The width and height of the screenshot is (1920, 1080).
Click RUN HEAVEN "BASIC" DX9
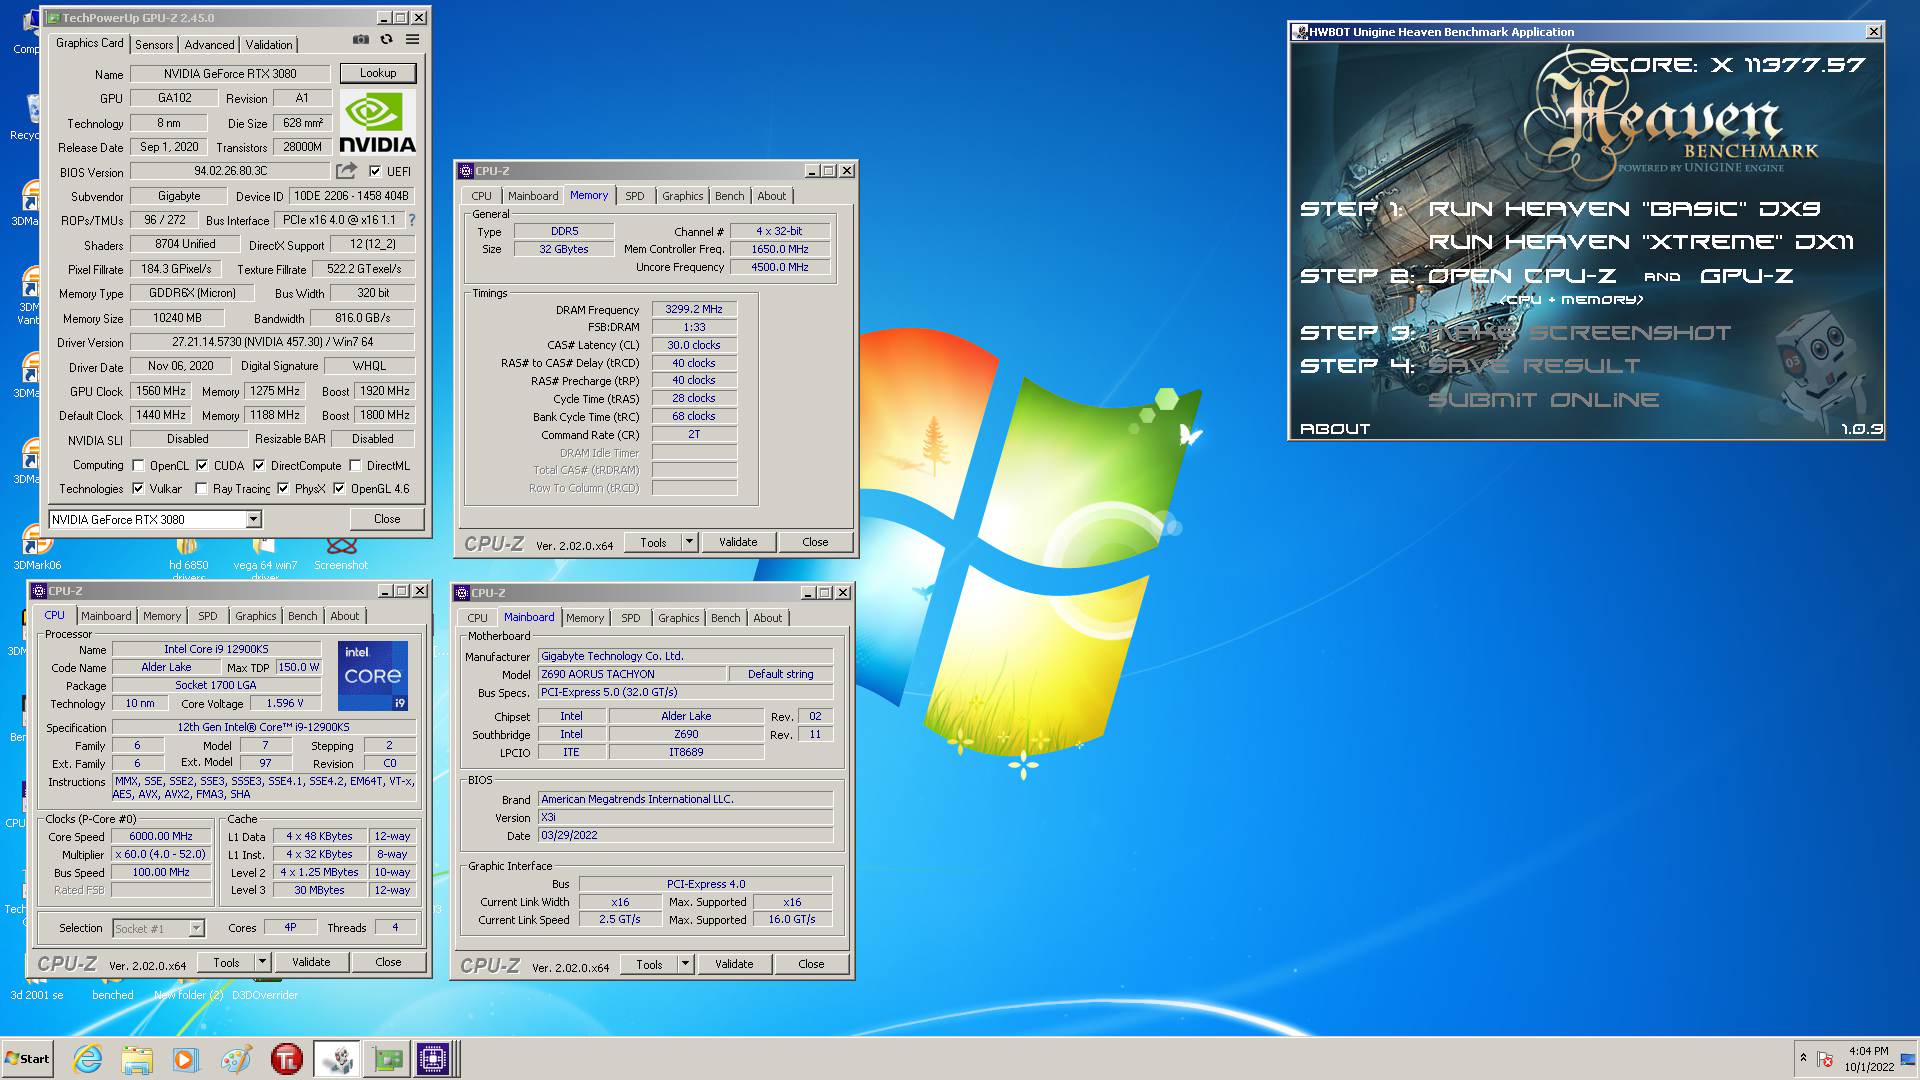1624,209
